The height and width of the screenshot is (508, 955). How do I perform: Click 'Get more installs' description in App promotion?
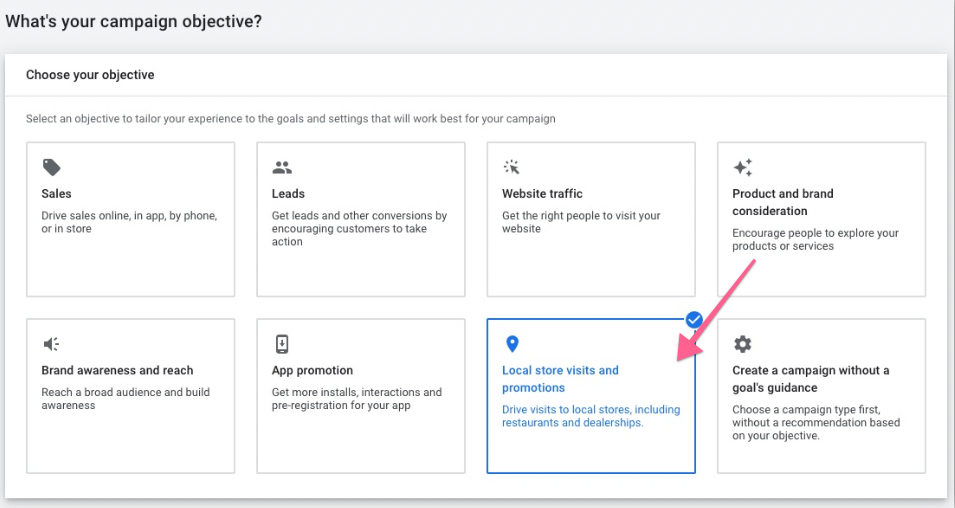click(356, 399)
